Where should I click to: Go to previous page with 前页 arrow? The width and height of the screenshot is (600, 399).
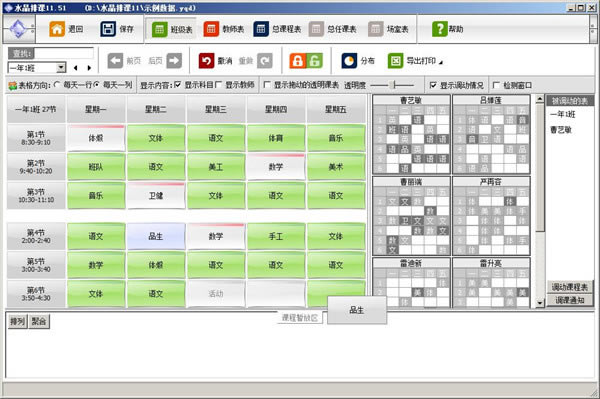pyautogui.click(x=115, y=60)
